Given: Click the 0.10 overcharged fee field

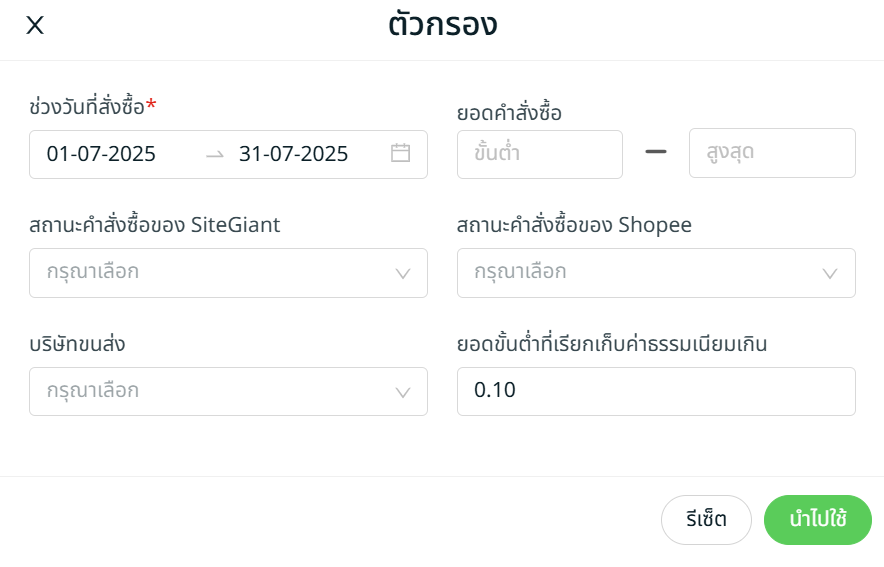Looking at the screenshot, I should tap(655, 391).
